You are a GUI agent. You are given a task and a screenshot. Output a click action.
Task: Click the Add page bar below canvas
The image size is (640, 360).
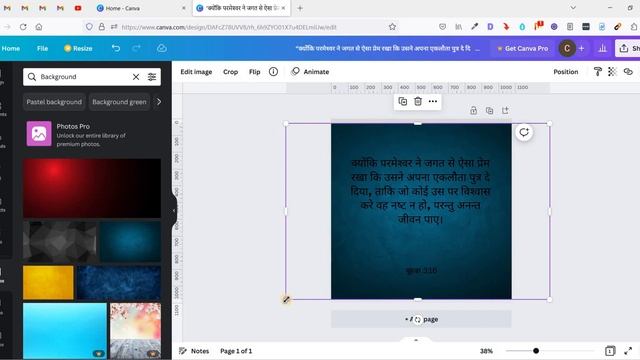click(x=421, y=319)
